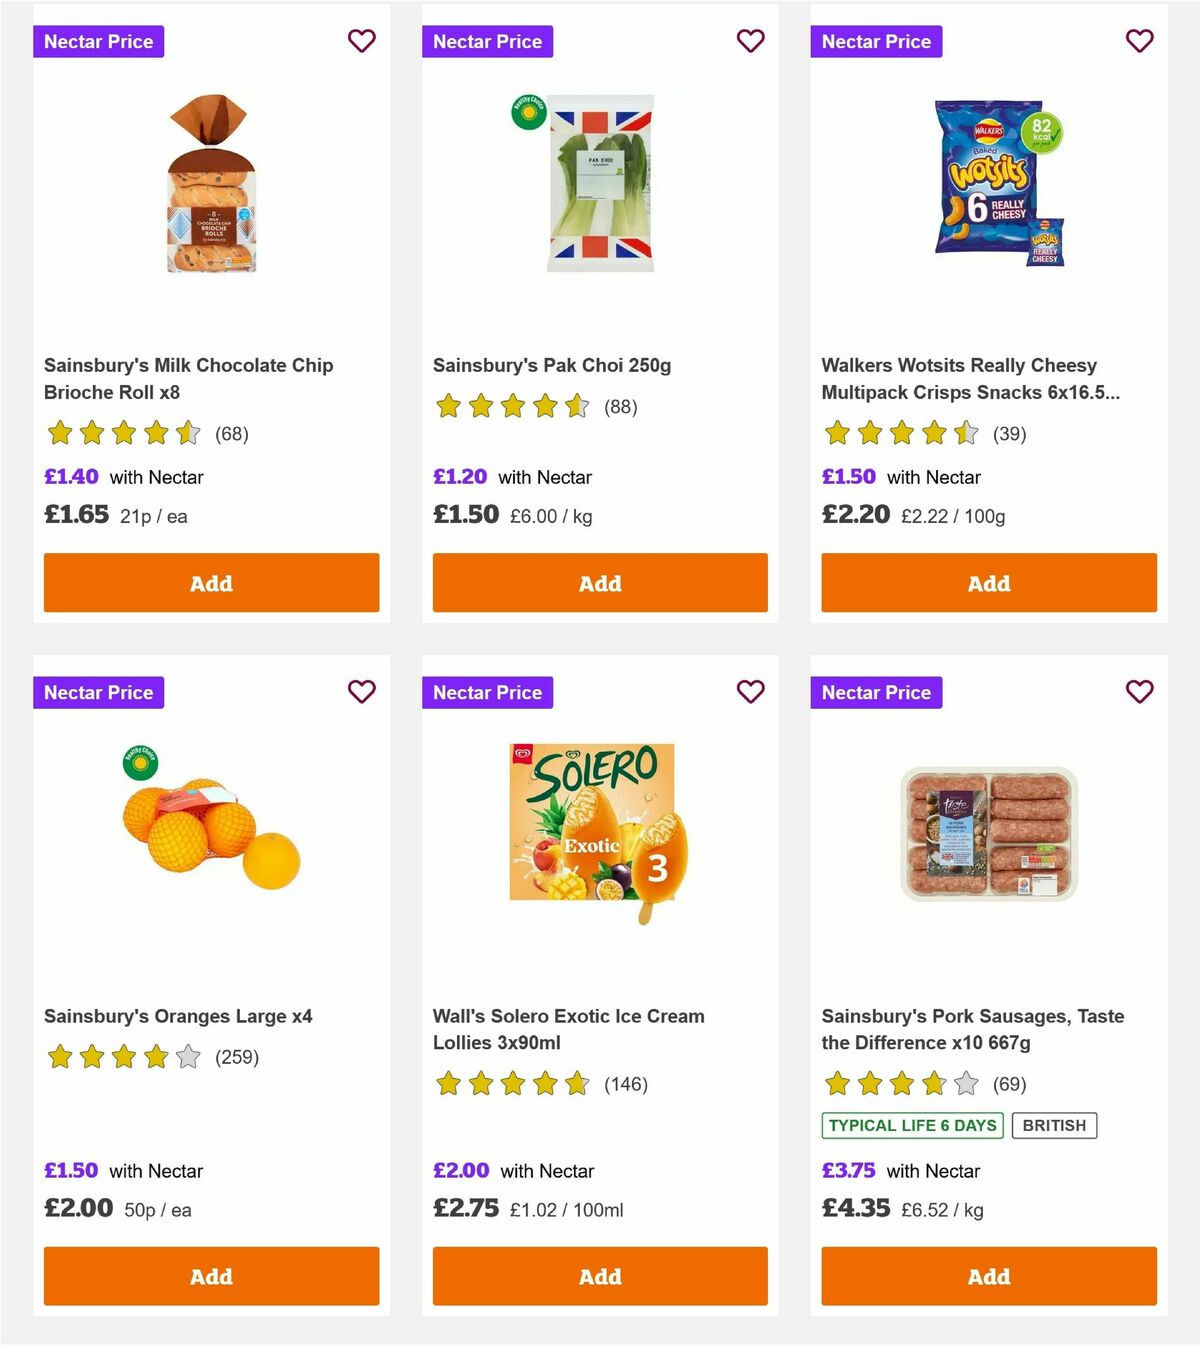Favourite the Sainsbury's Oranges Large x4 product
The width and height of the screenshot is (1200, 1345).
(x=362, y=691)
